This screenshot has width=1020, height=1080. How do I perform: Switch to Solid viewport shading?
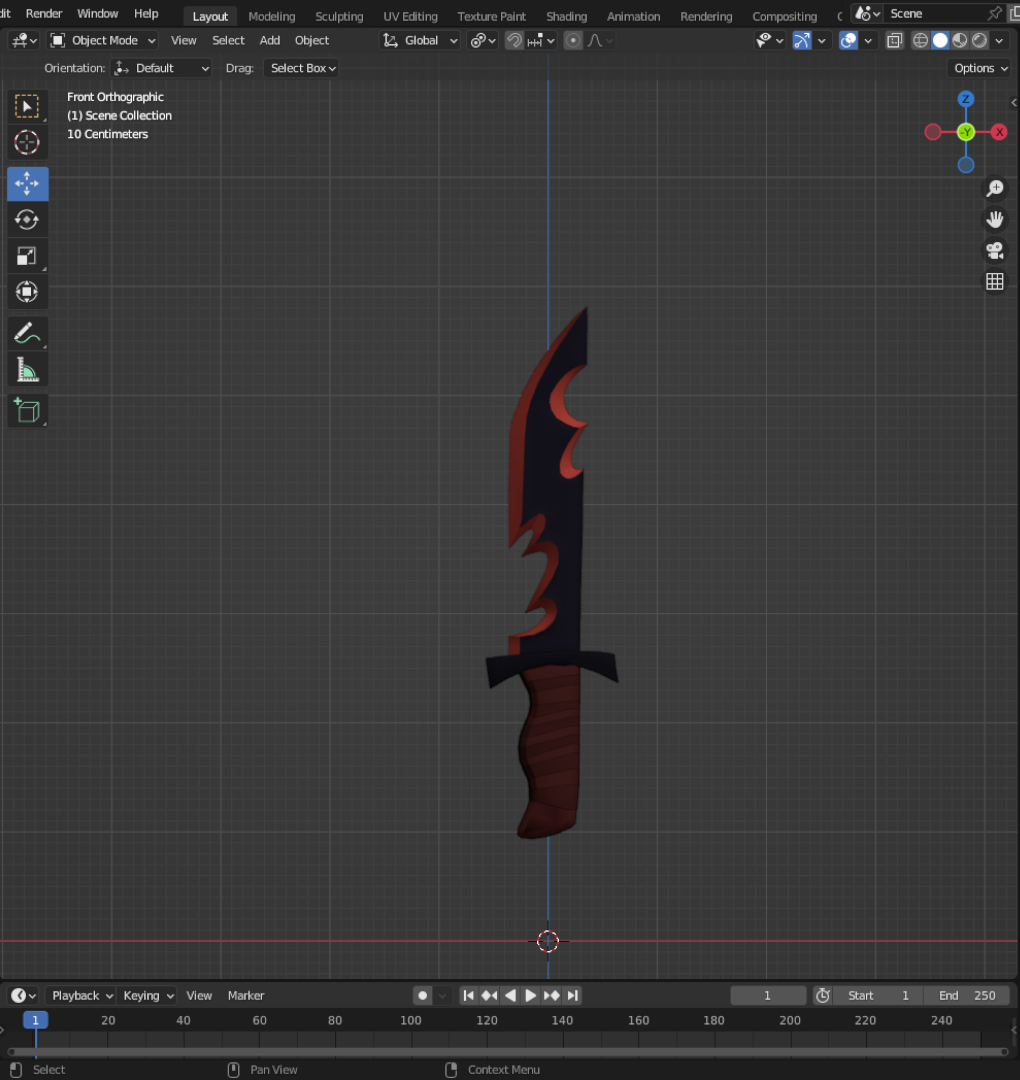940,41
